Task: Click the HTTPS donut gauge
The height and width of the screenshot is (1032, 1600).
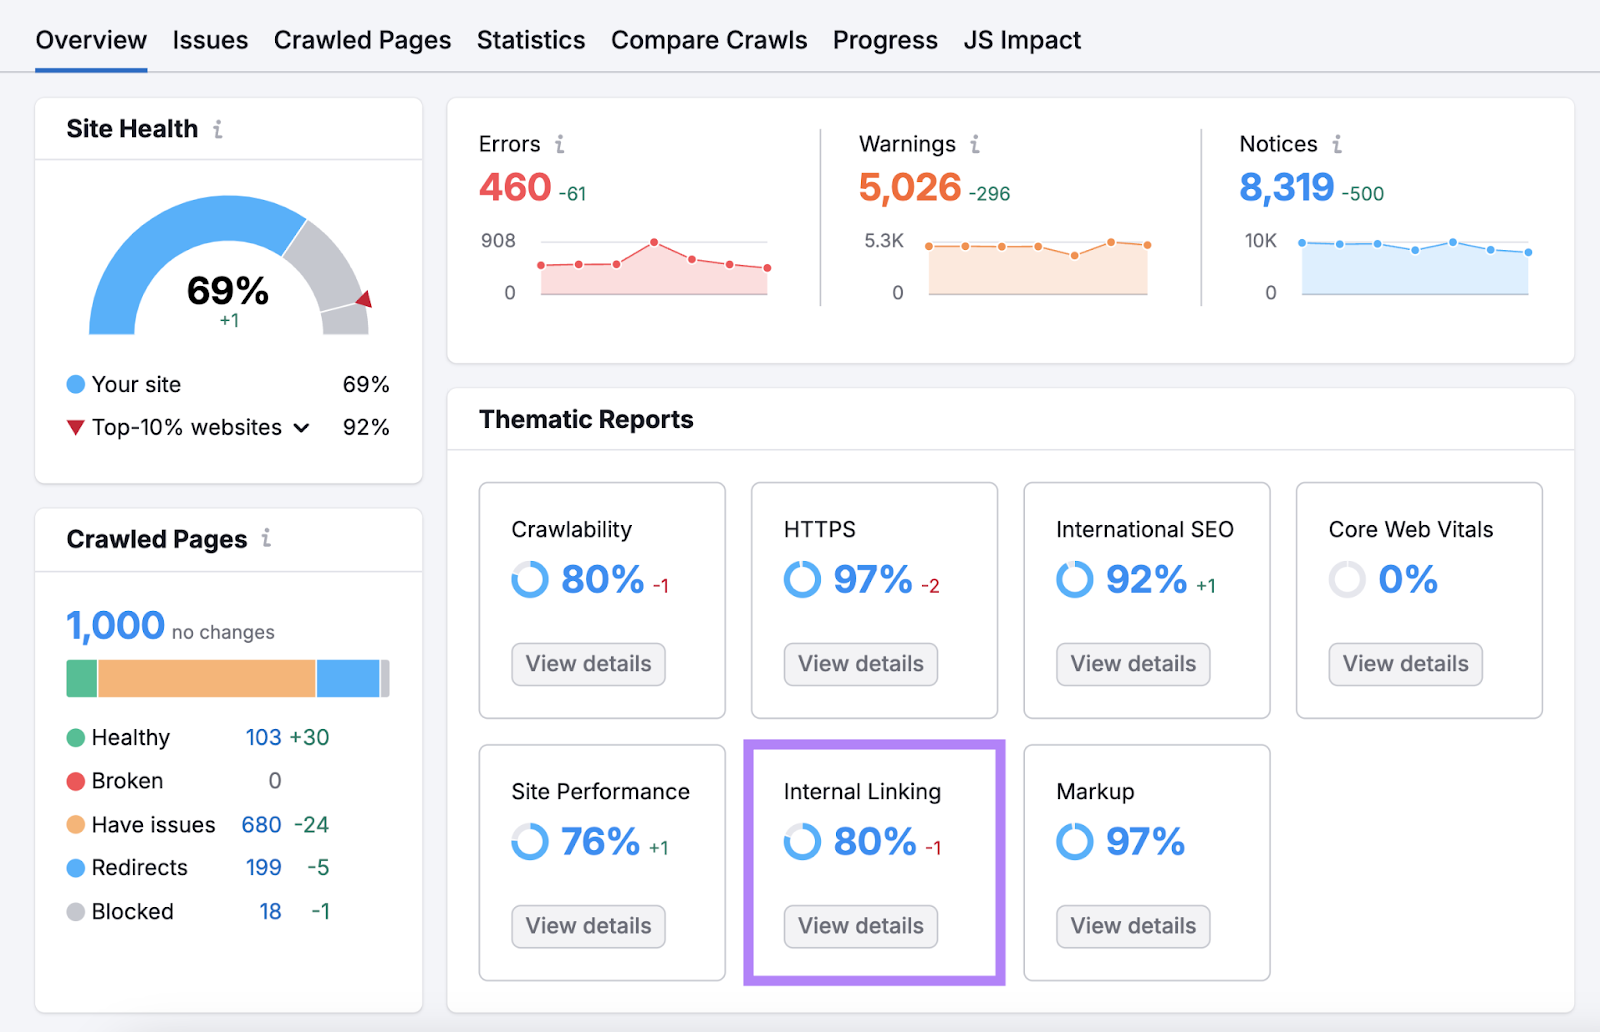Action: pyautogui.click(x=801, y=580)
